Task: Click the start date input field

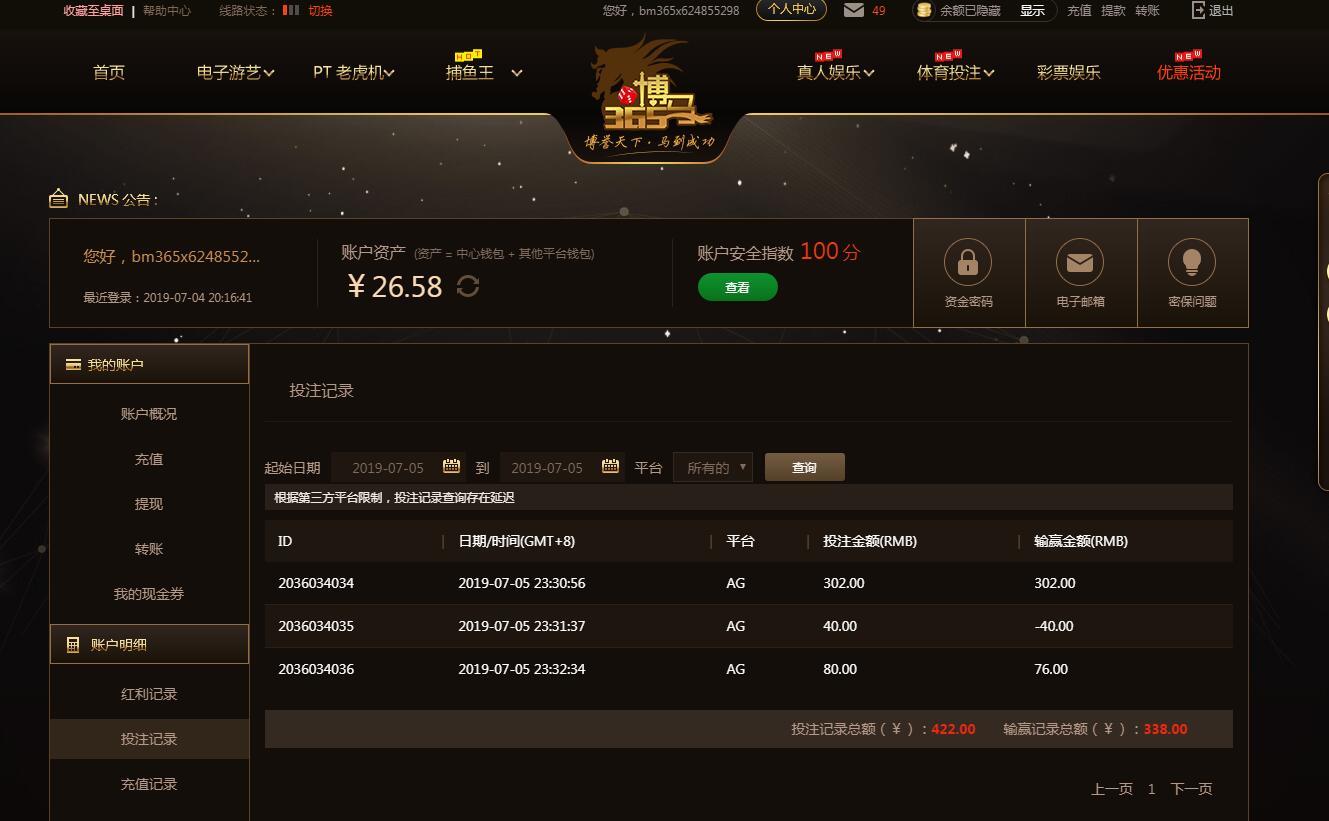Action: tap(398, 467)
